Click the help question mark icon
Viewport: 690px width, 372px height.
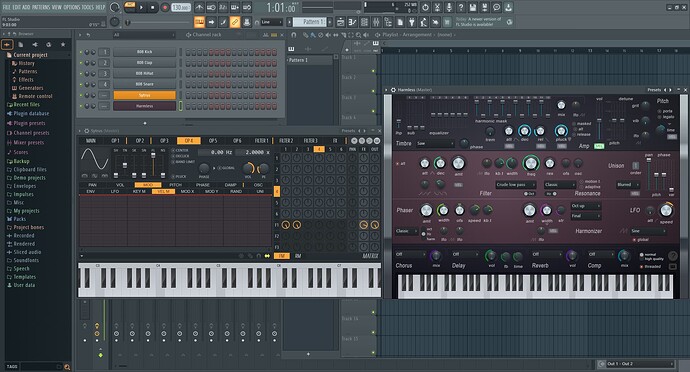[461, 7]
